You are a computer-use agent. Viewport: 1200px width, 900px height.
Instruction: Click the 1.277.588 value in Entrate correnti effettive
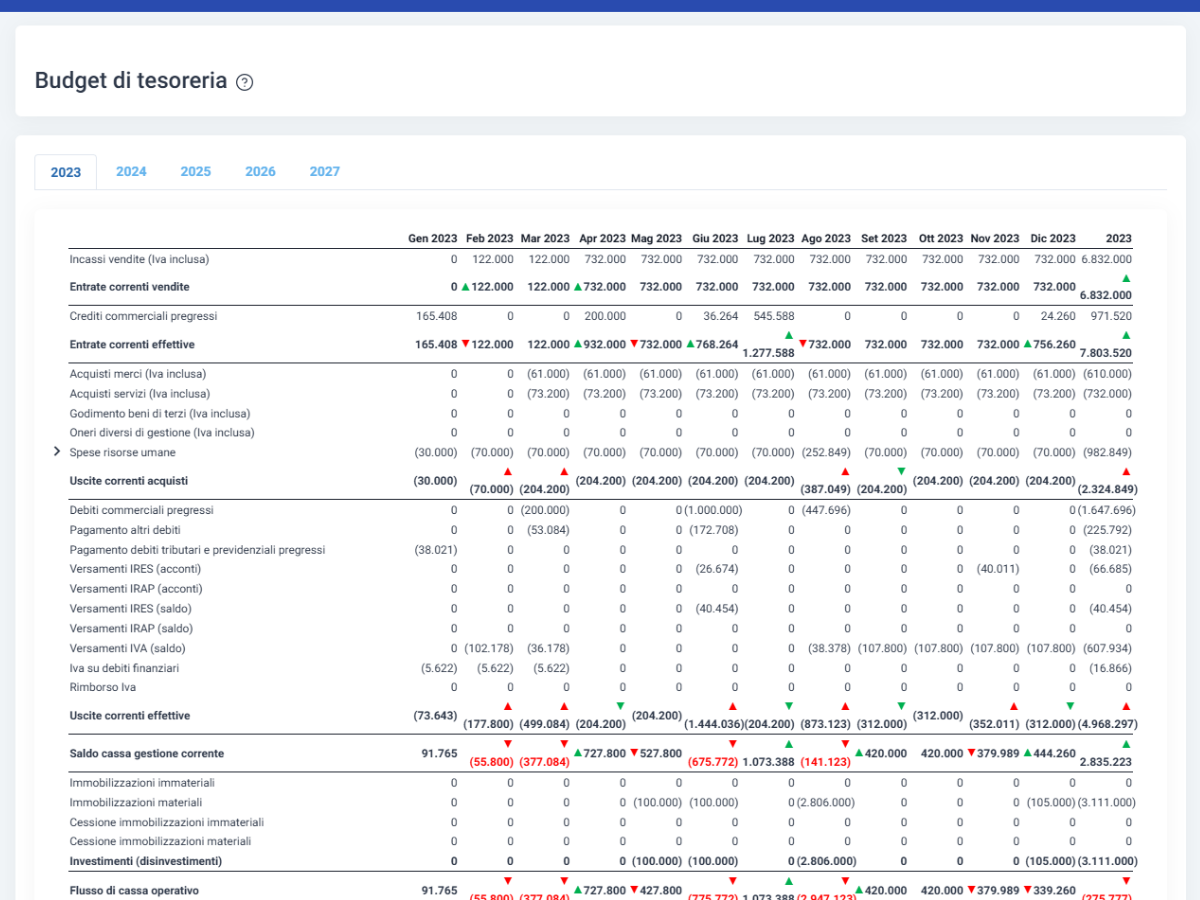click(768, 352)
